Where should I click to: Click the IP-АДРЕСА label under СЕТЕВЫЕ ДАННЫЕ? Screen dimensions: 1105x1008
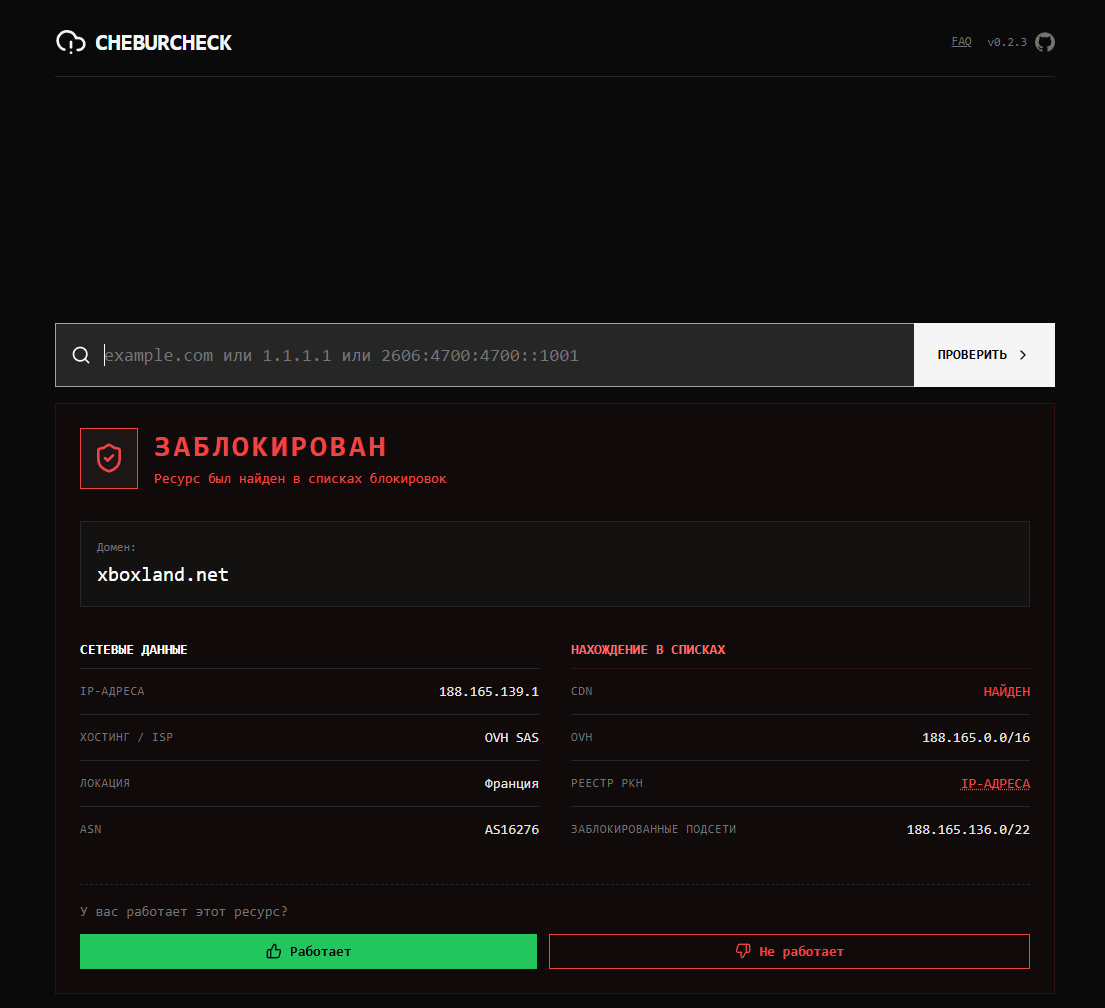(112, 692)
